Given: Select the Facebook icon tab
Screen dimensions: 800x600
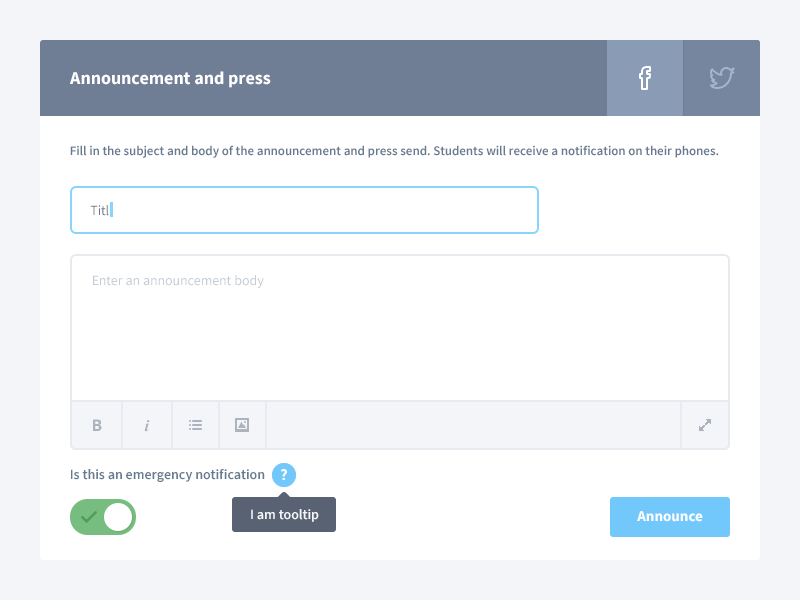Looking at the screenshot, I should pyautogui.click(x=645, y=78).
